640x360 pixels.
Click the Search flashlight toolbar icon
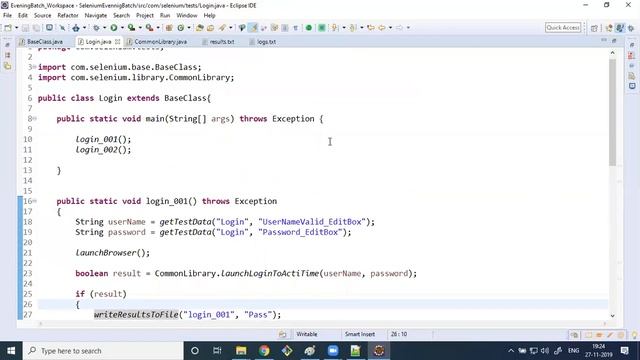[222, 28]
